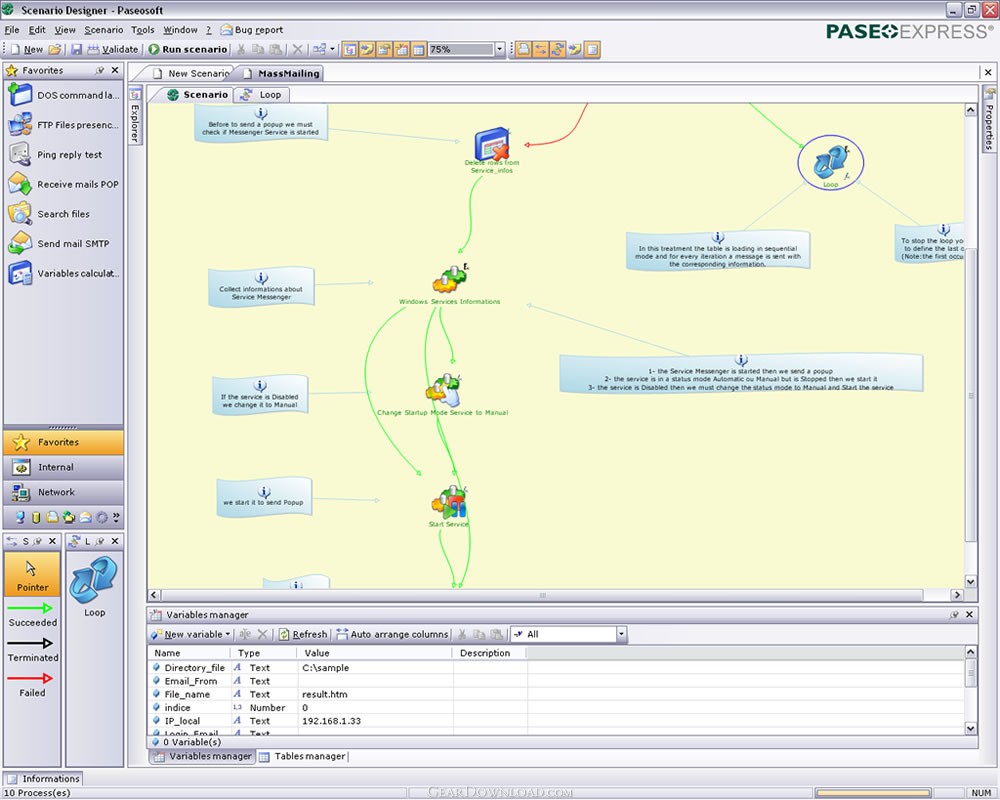Click the orange view toggle left of zoom box

pos(418,49)
